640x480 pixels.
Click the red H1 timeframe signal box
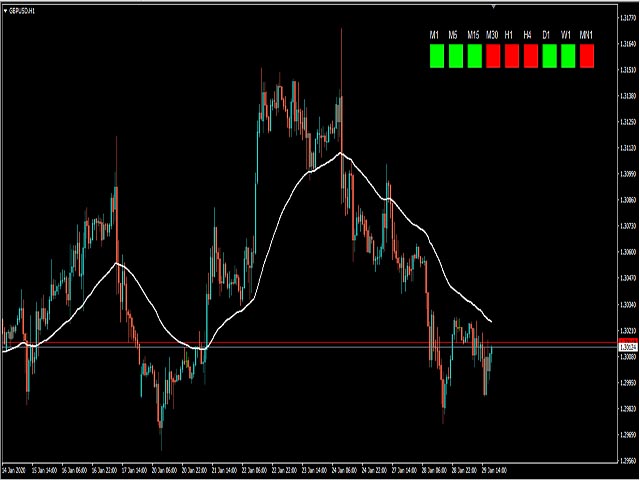(512, 56)
